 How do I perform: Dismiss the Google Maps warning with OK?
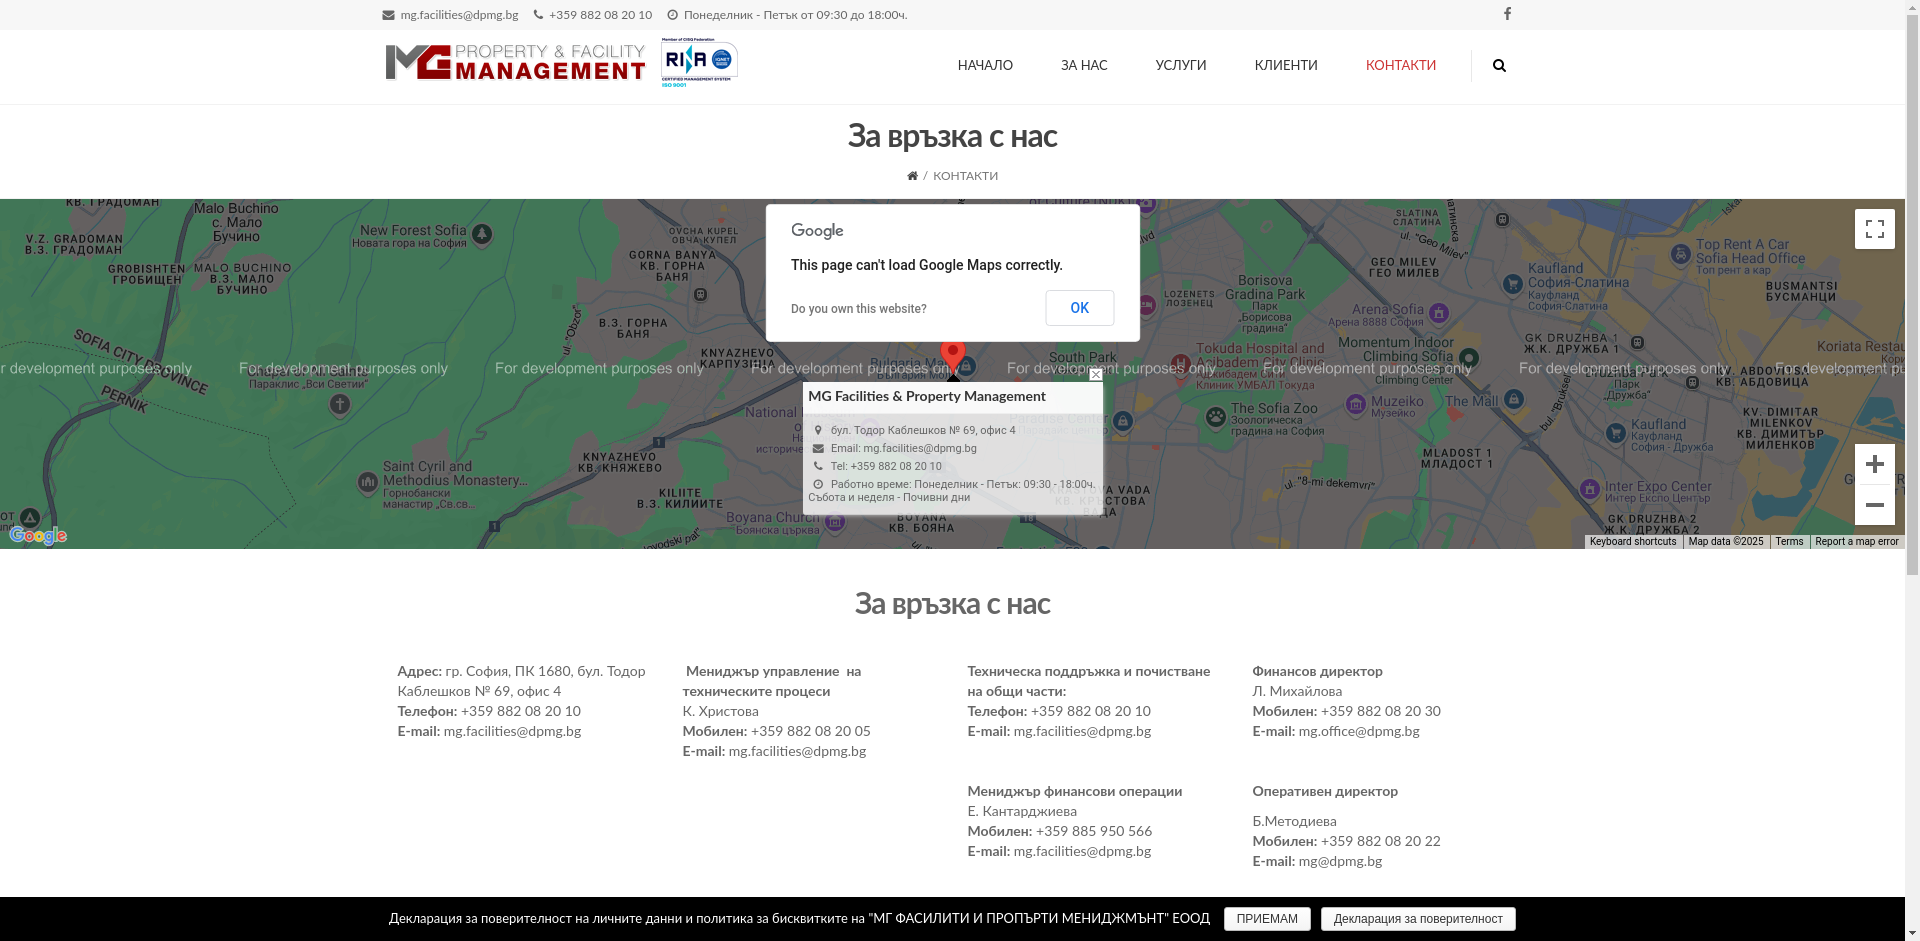coord(1078,308)
